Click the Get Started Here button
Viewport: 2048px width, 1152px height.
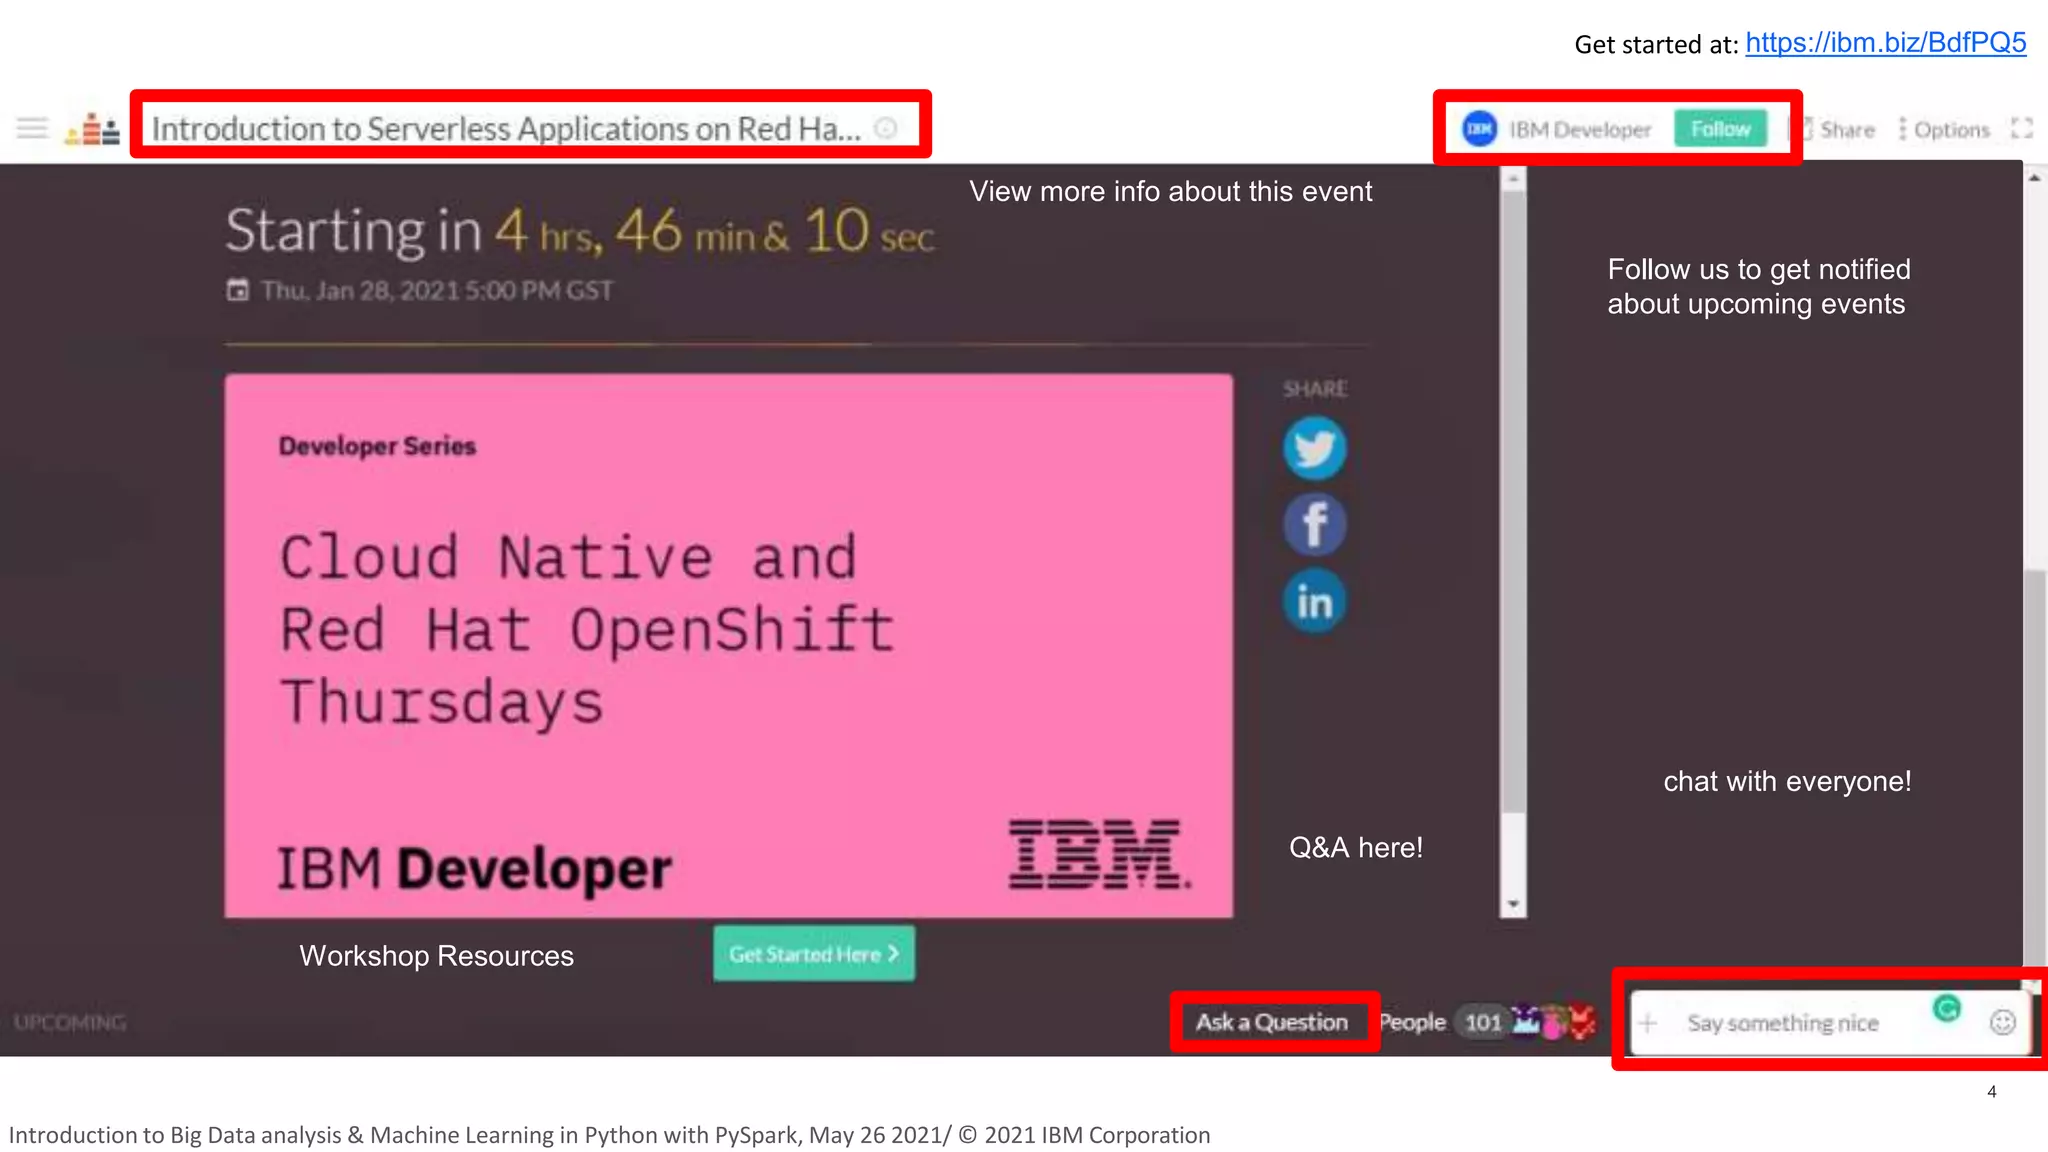813,954
